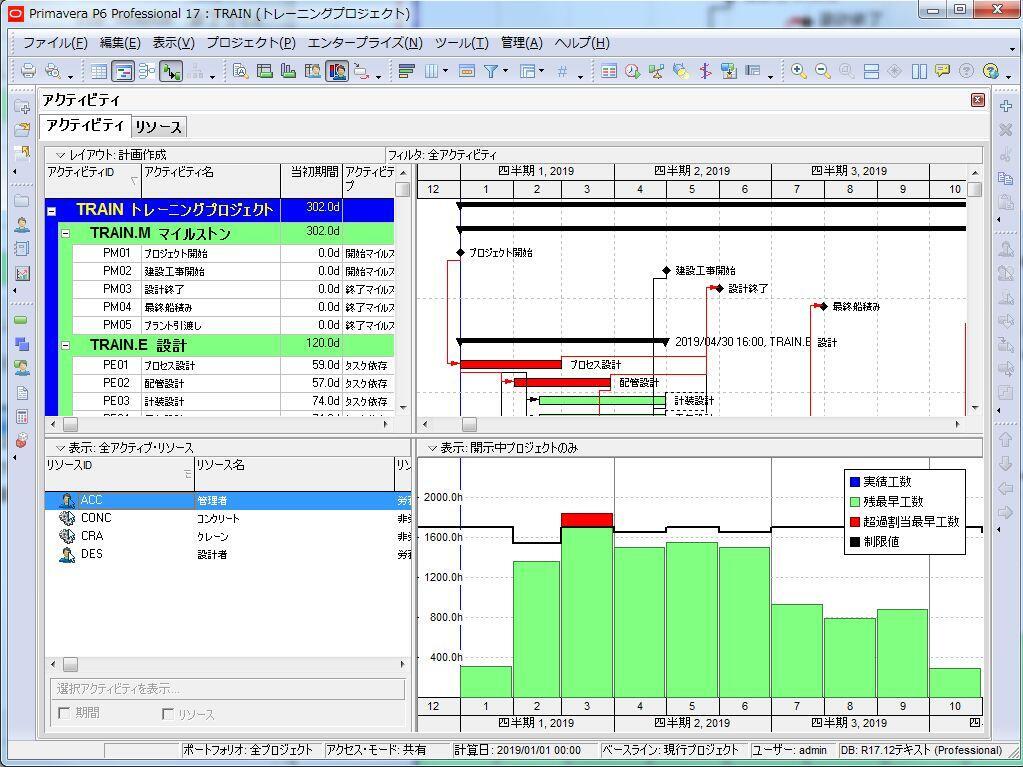Open Print Preview from the toolbar

[x=53, y=71]
